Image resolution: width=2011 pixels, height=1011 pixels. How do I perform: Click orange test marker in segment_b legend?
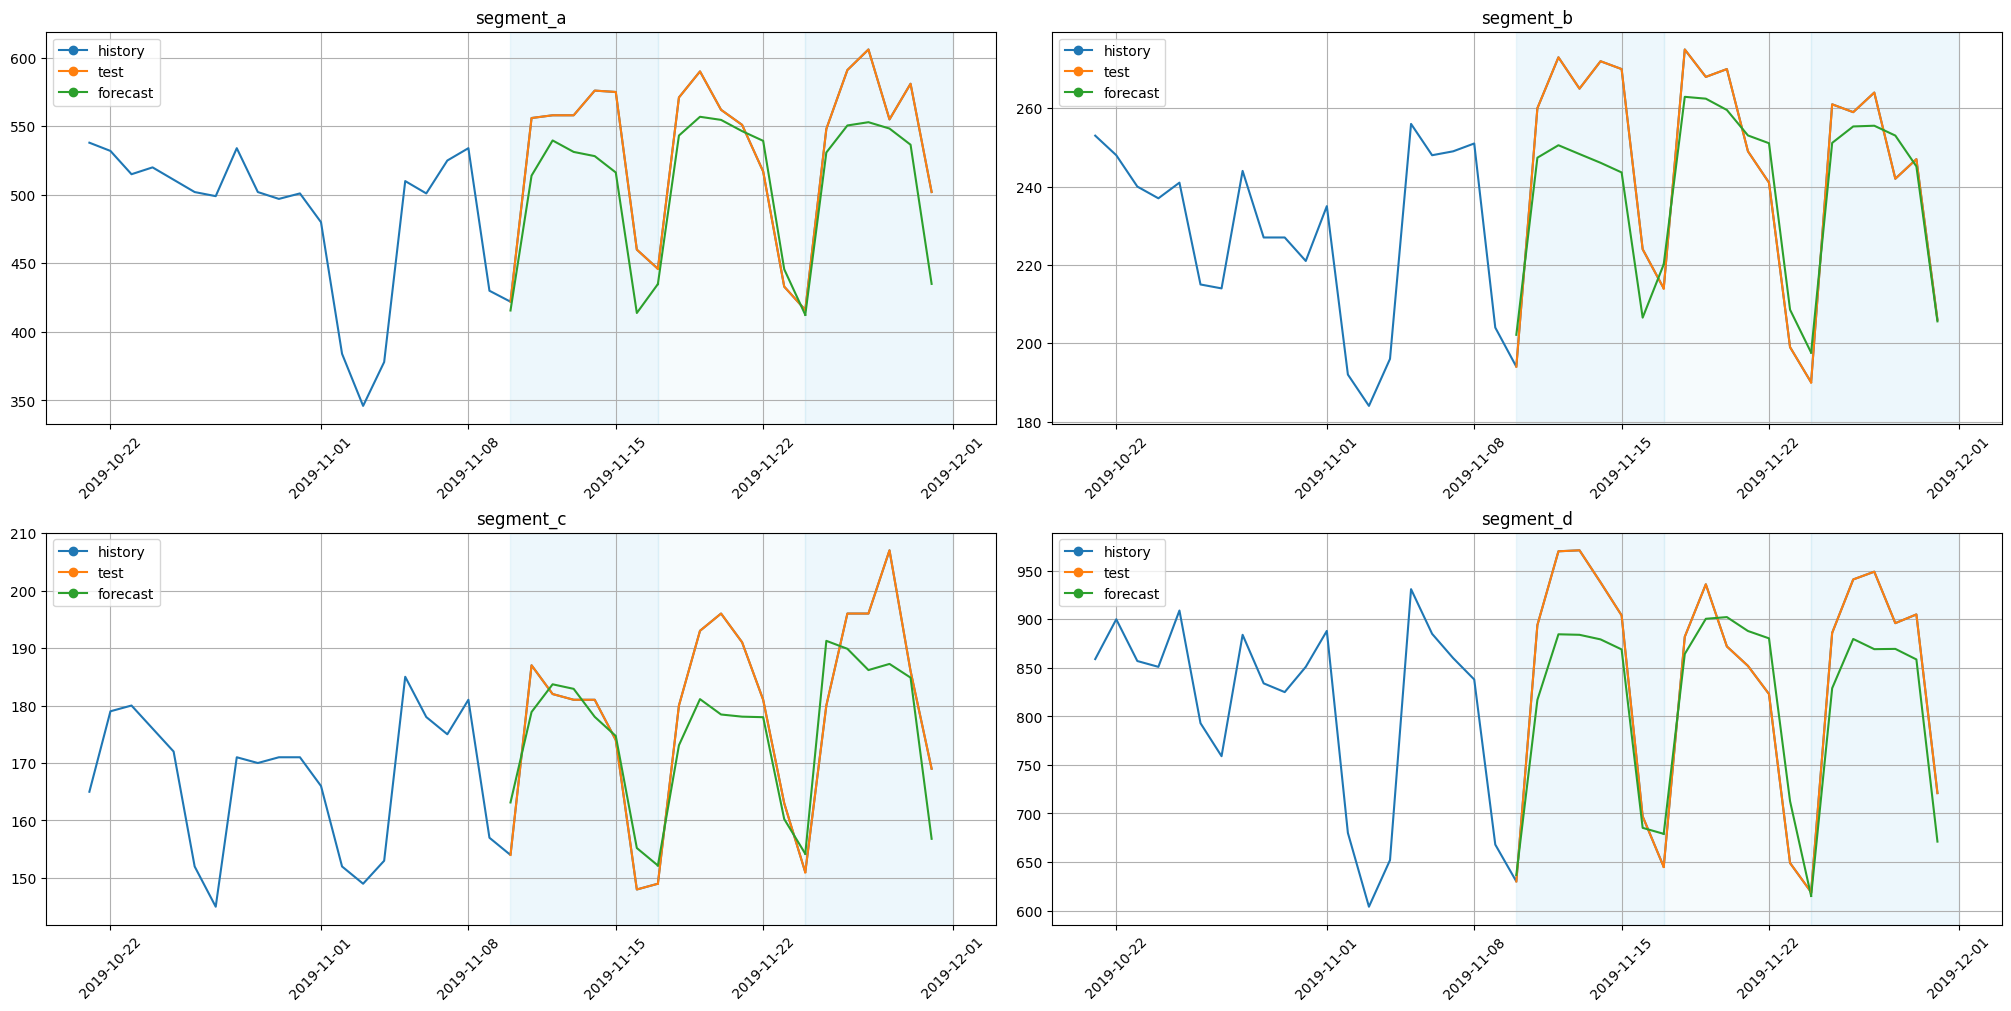(1081, 72)
